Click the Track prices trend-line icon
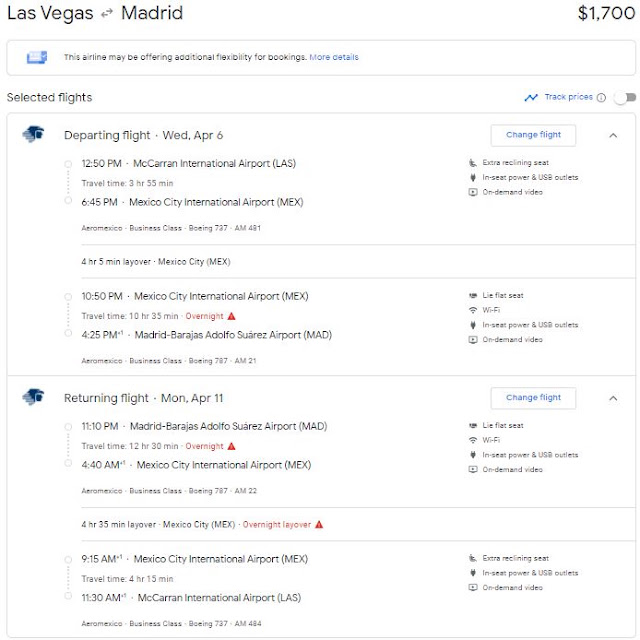This screenshot has height=640, width=640. (x=531, y=98)
